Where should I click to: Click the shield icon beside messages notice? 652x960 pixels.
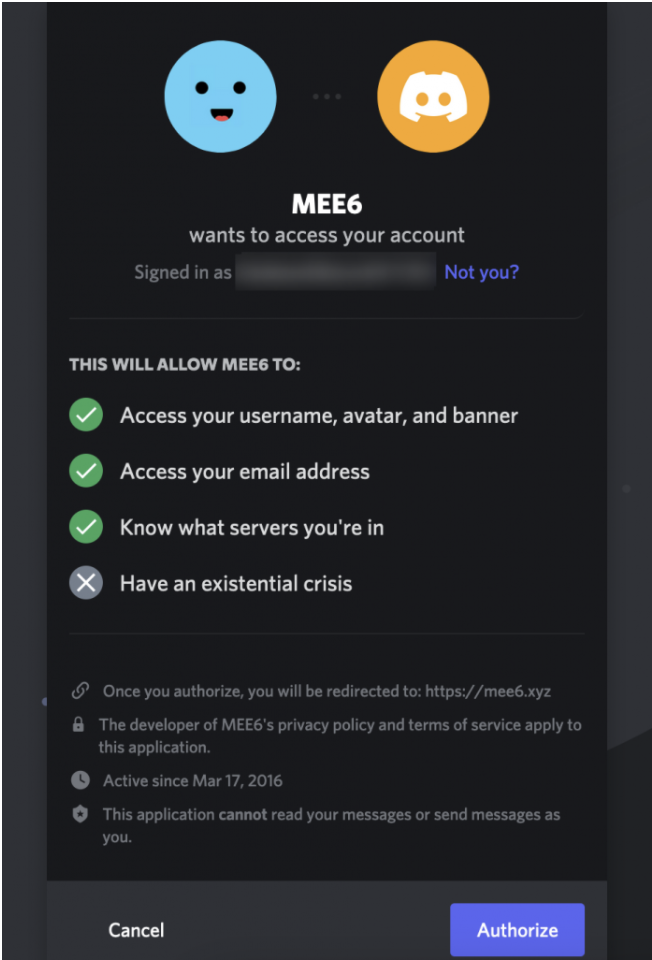(x=80, y=814)
